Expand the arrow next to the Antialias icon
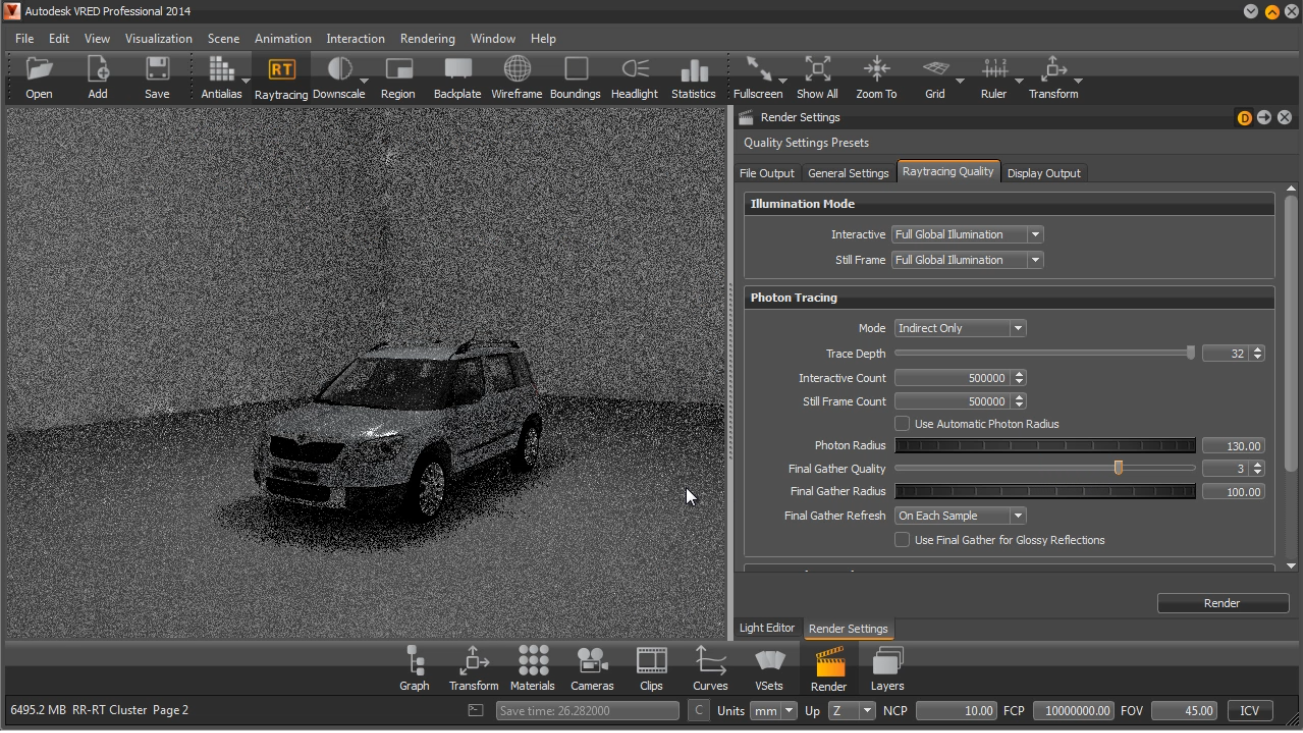This screenshot has width=1303, height=733. tap(246, 81)
